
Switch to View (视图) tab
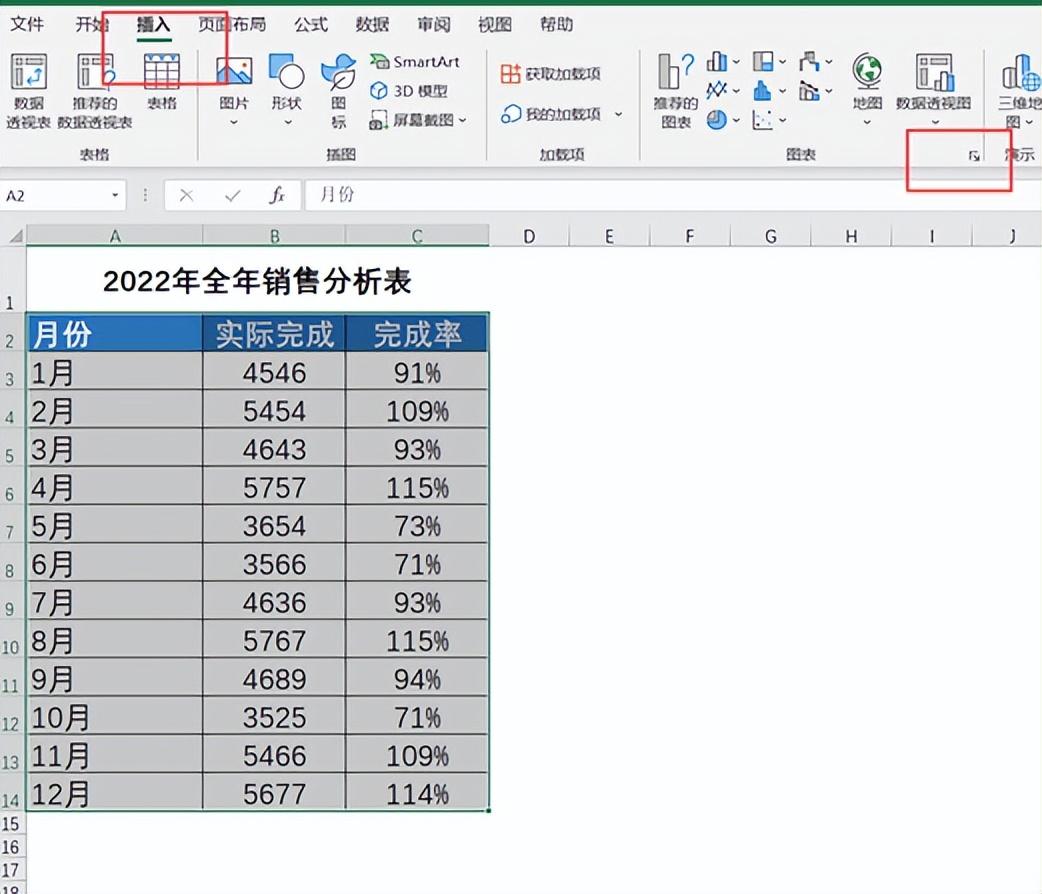coord(495,25)
